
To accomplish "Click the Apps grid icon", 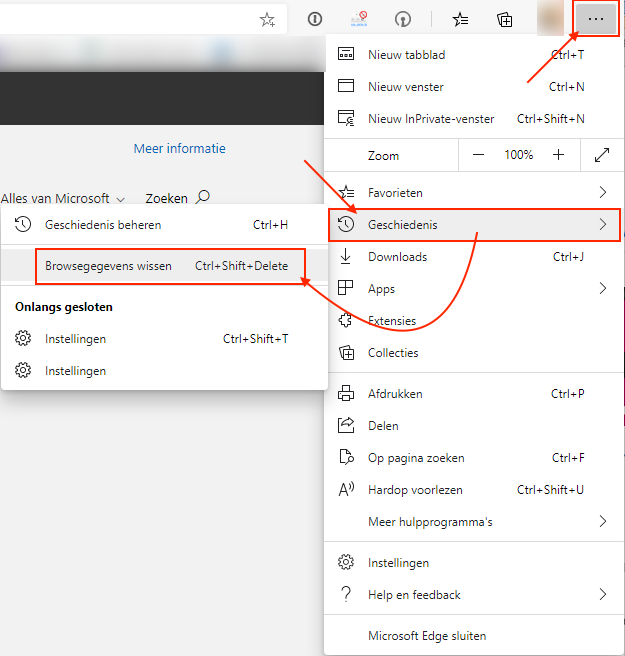I will [346, 288].
